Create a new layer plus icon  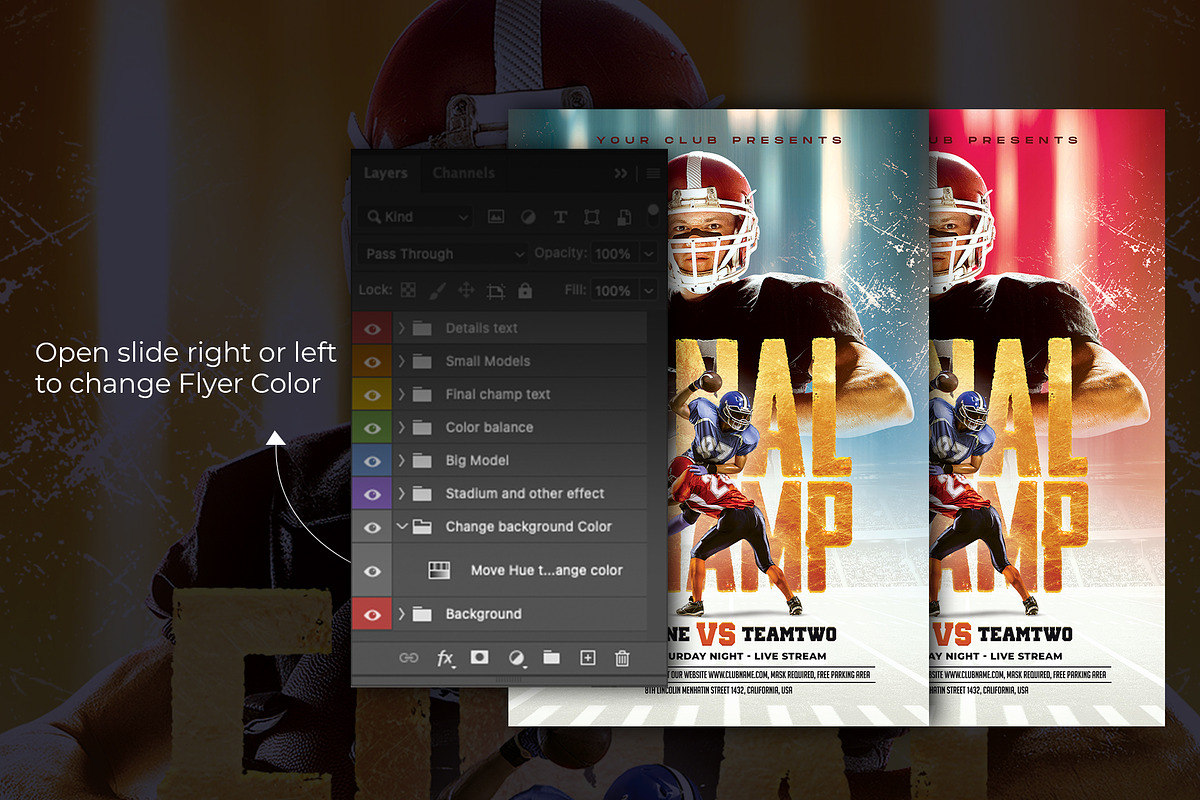point(588,657)
